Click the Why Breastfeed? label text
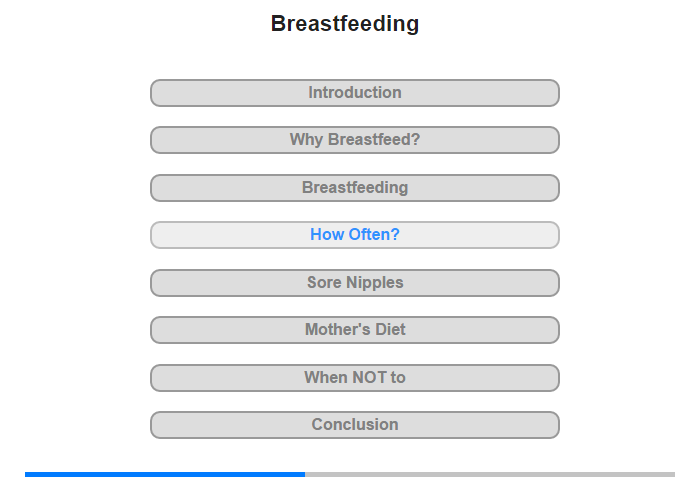Image resolution: width=700 pixels, height=480 pixels. (x=354, y=139)
